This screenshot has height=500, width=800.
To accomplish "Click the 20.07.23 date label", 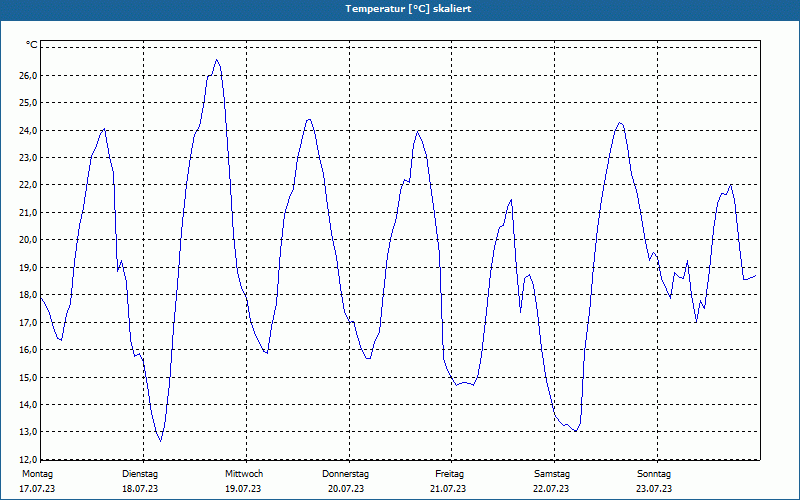I will tap(346, 489).
